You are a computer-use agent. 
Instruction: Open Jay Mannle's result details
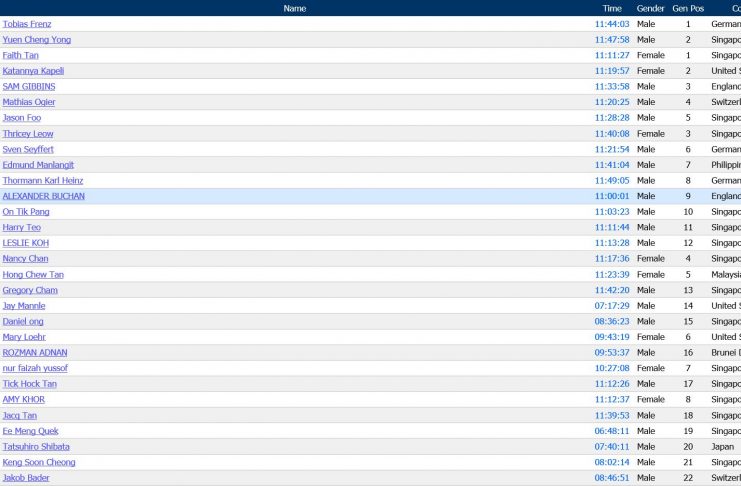click(24, 306)
